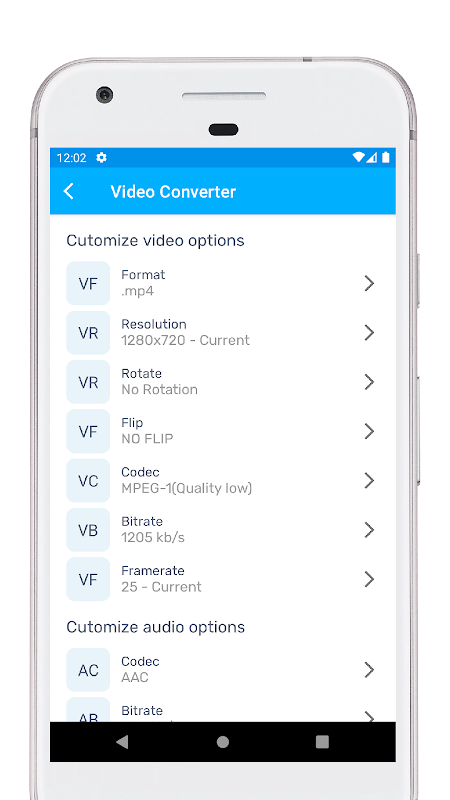This screenshot has height=800, width=450.
Task: Tap the VF icon next to Format
Action: pyautogui.click(x=88, y=283)
